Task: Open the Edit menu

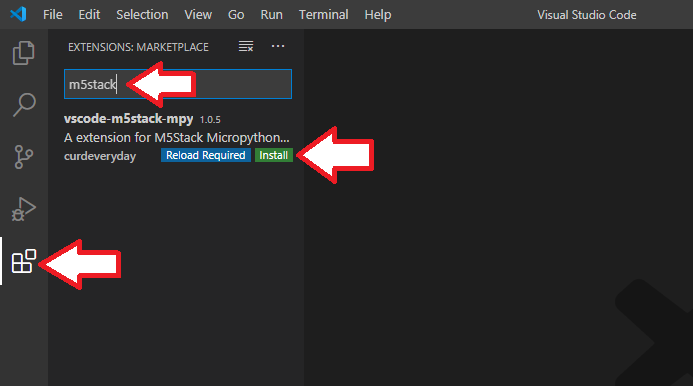Action: pos(89,15)
